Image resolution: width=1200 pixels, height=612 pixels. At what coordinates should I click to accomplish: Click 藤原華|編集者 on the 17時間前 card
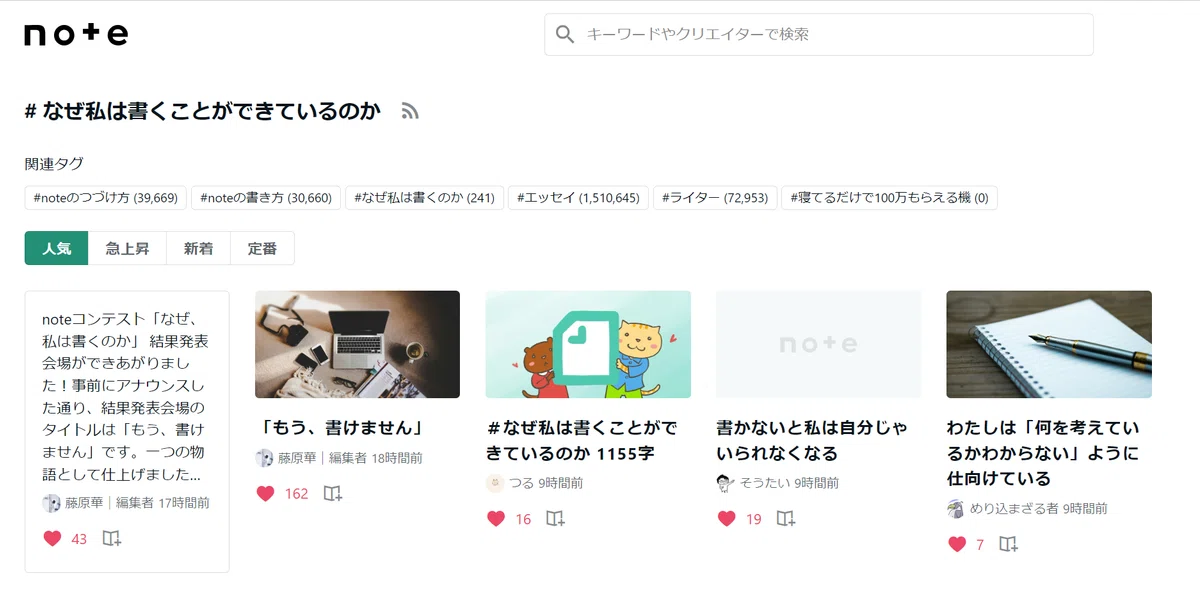click(x=109, y=503)
